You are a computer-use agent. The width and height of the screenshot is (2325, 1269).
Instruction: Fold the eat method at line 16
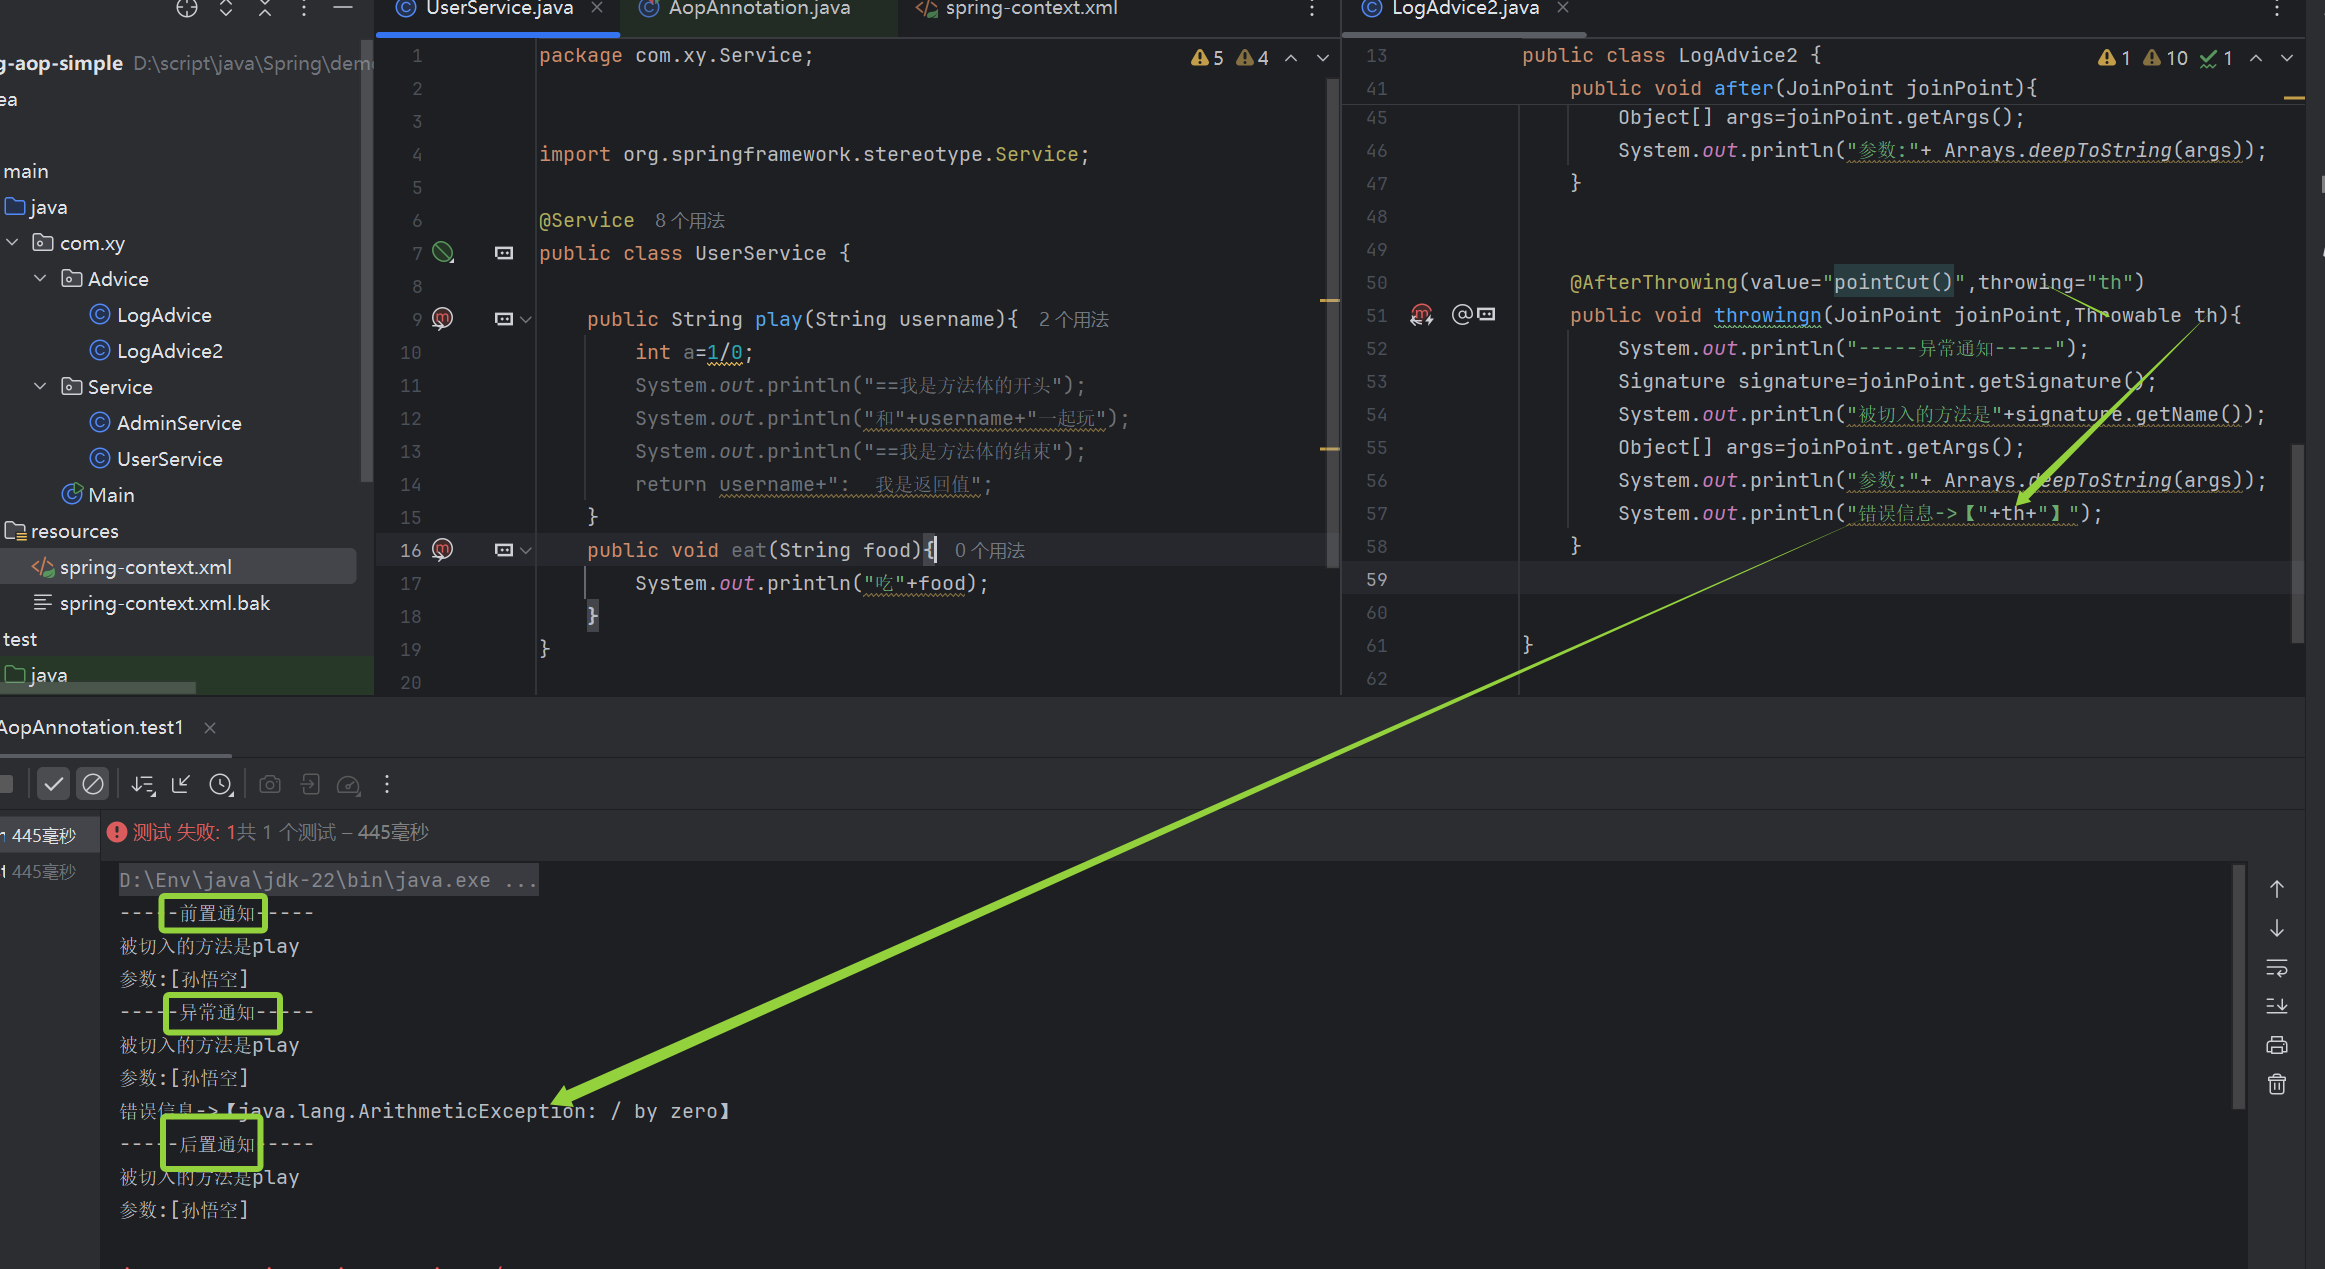point(526,550)
